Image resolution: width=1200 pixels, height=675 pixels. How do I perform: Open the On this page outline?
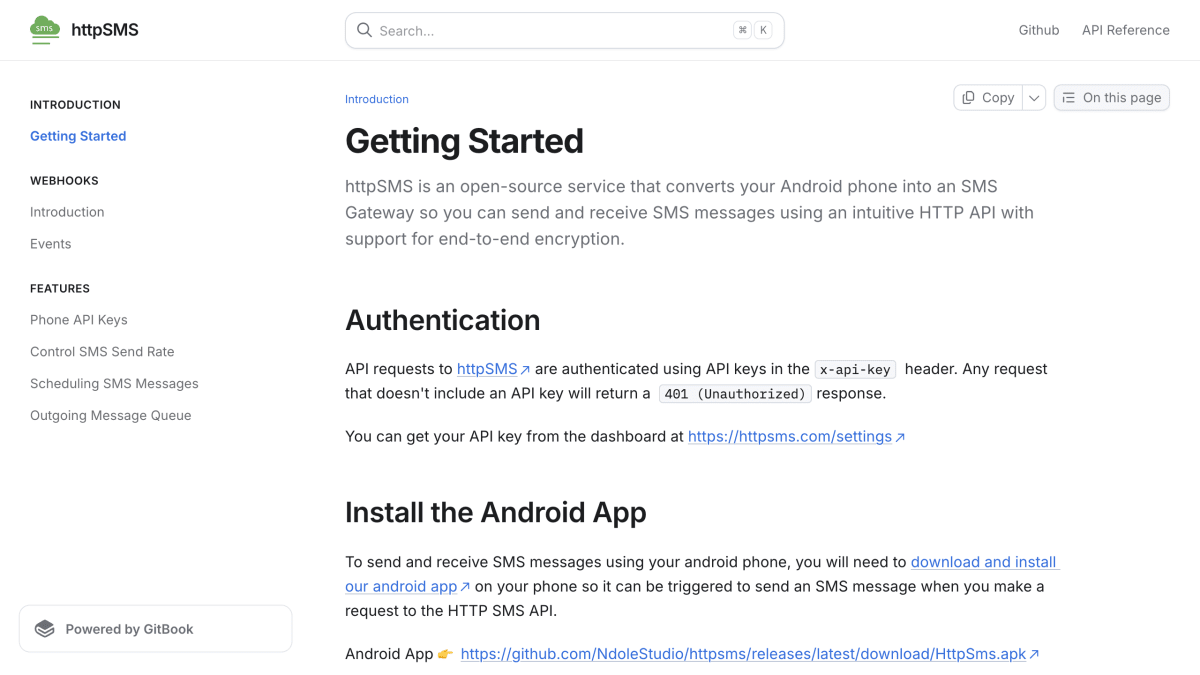1112,97
